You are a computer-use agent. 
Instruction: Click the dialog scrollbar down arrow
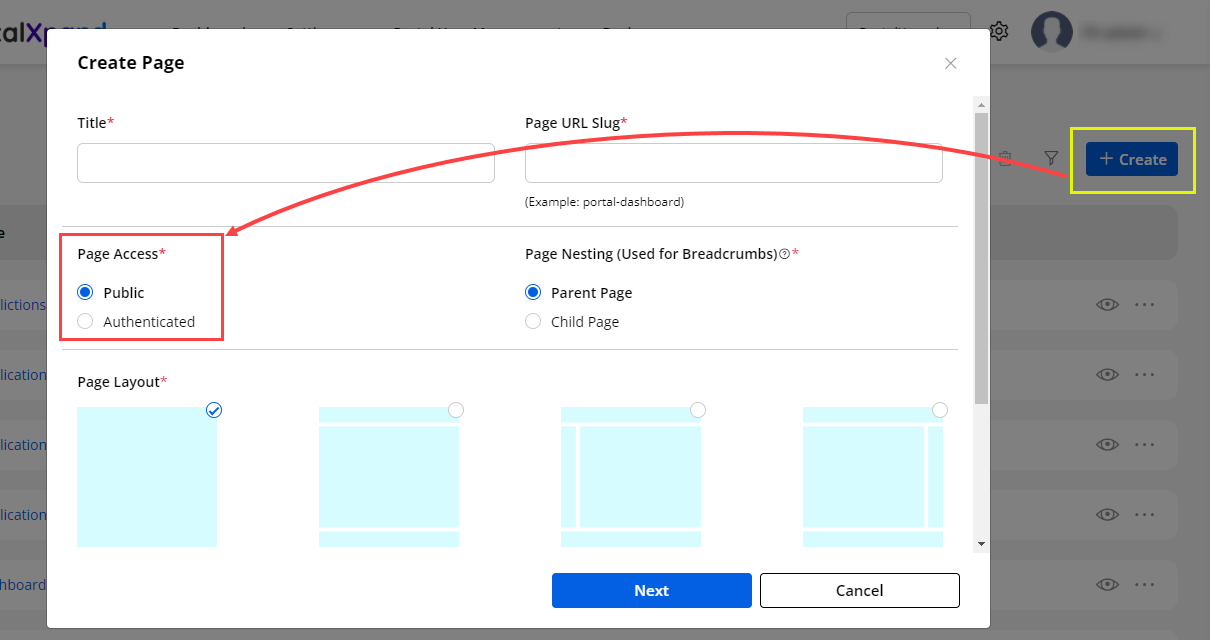[981, 543]
